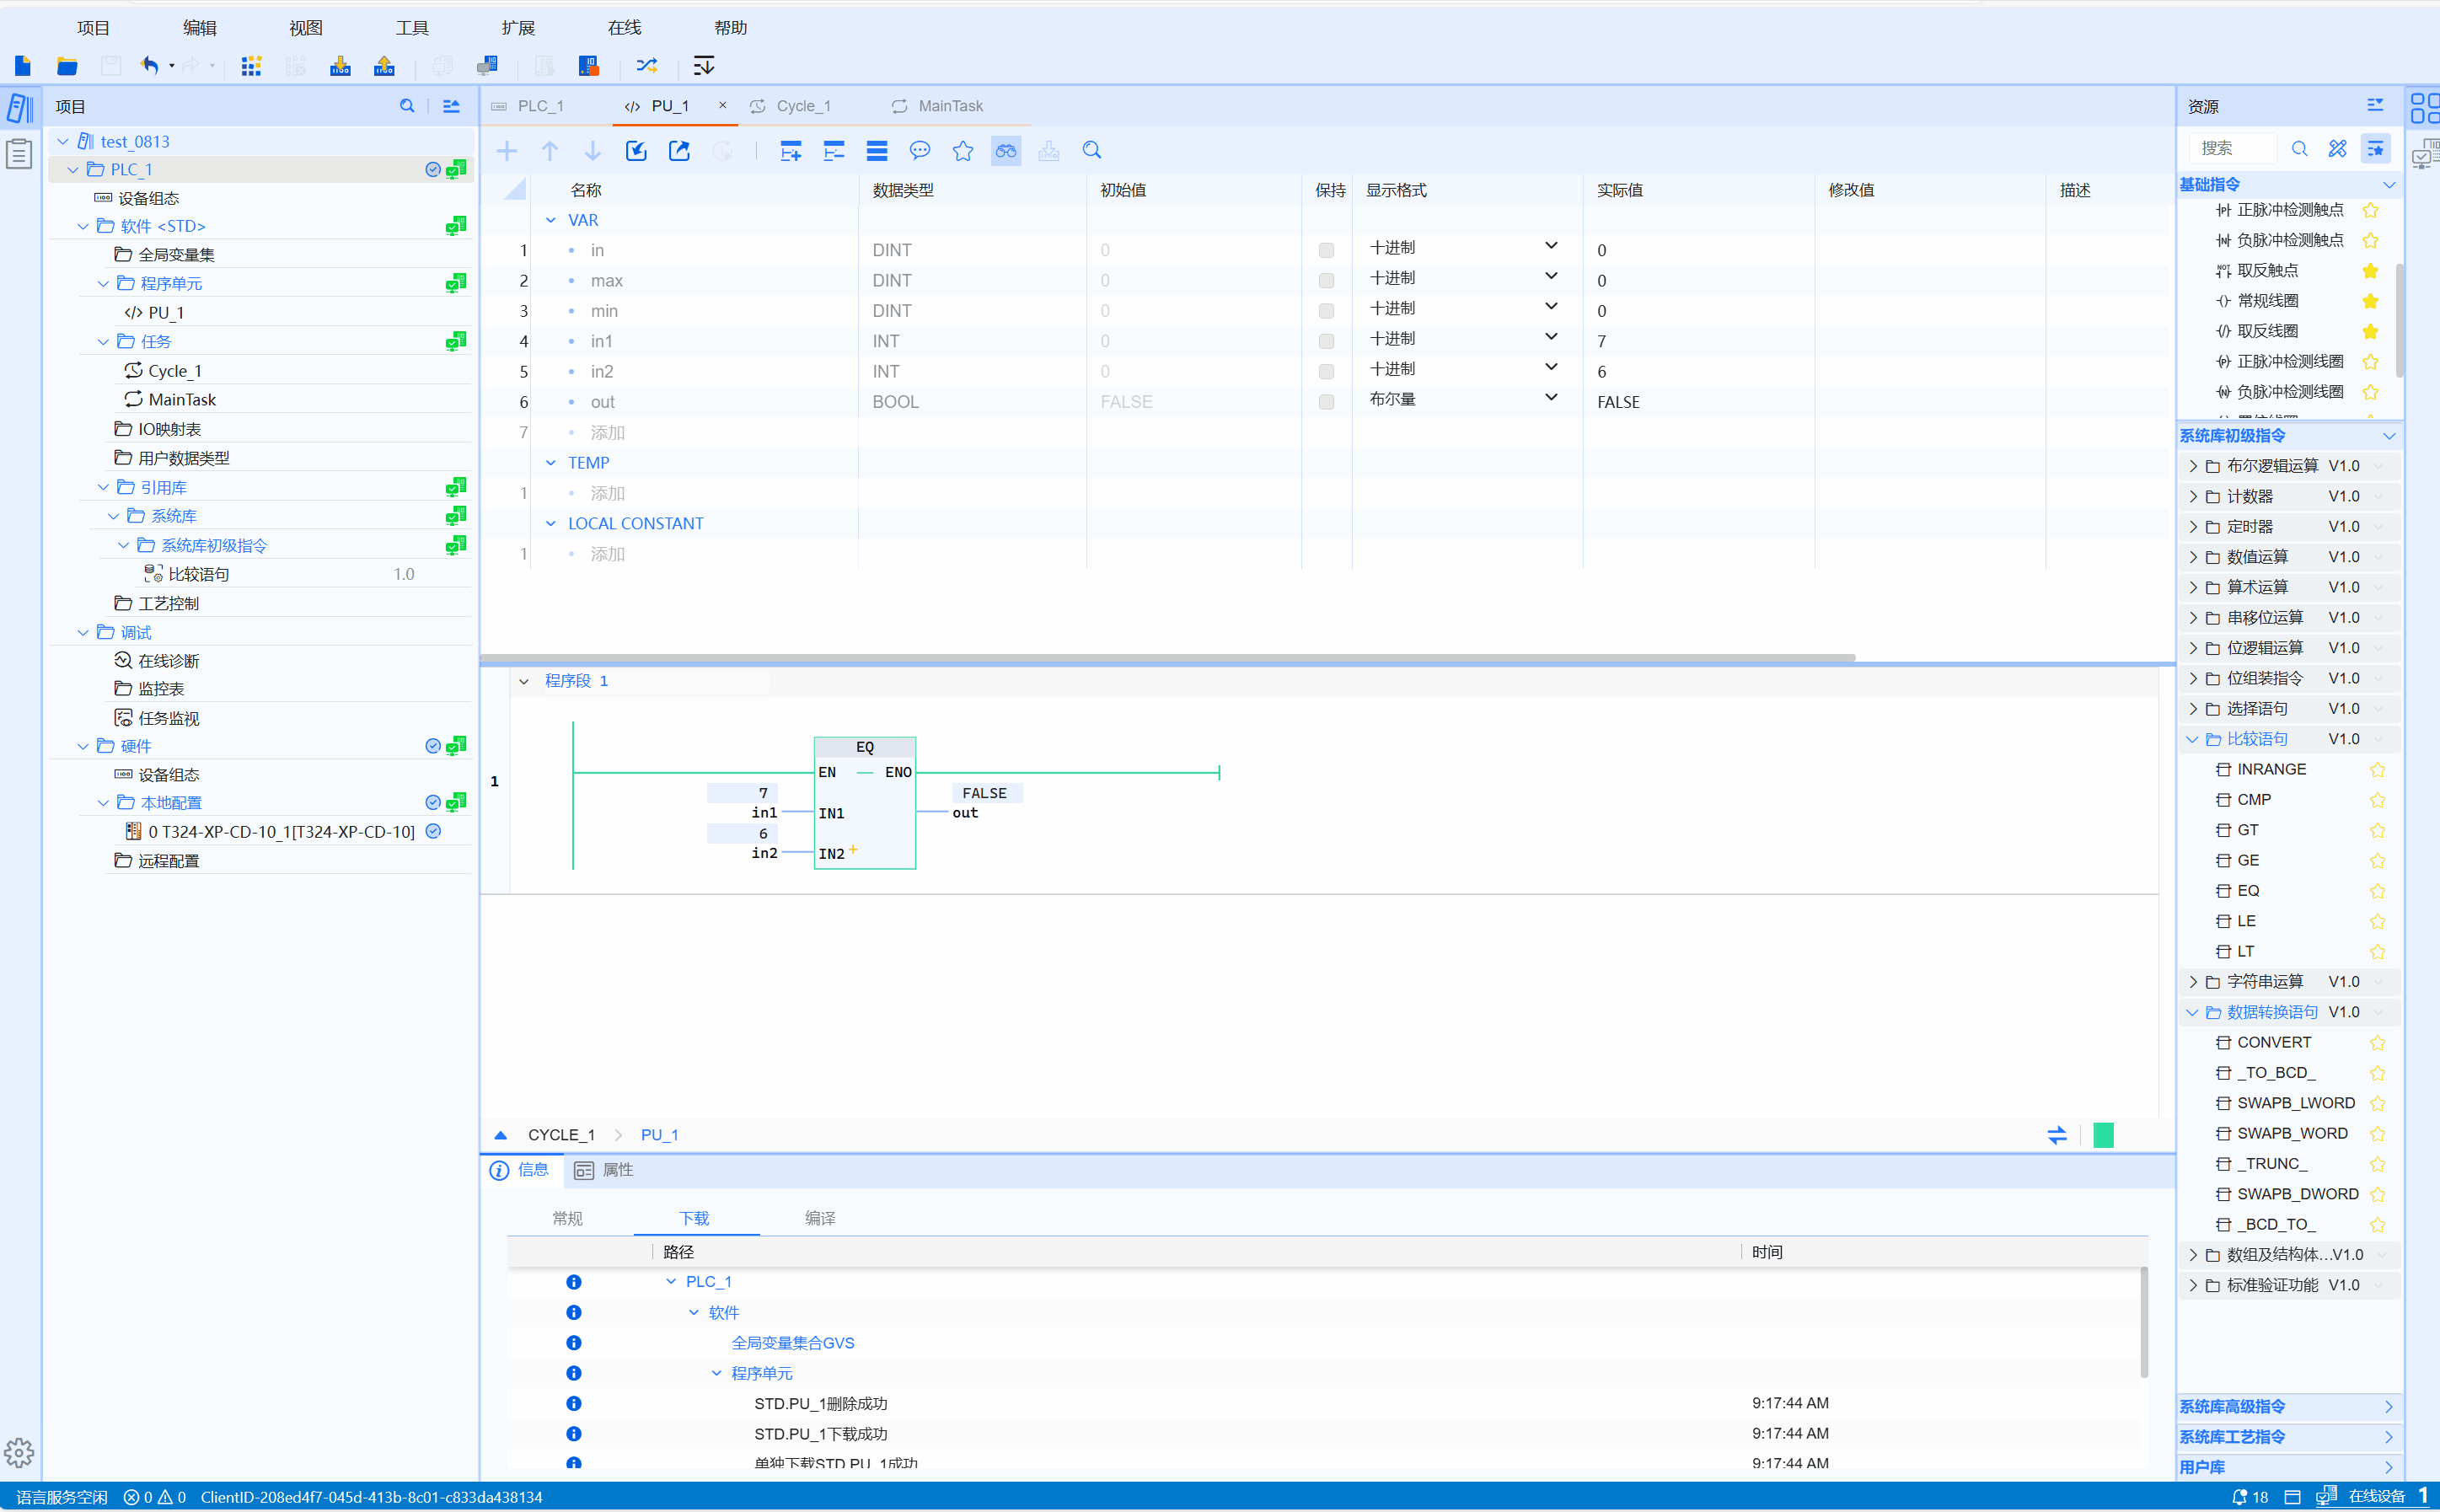Toggle retain checkbox for variable in1

1326,341
